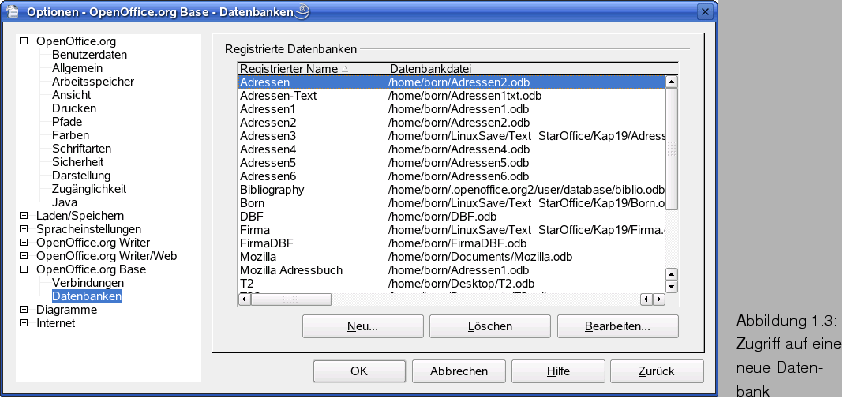
Task: Select Drucken in the options tree
Action: coord(74,109)
